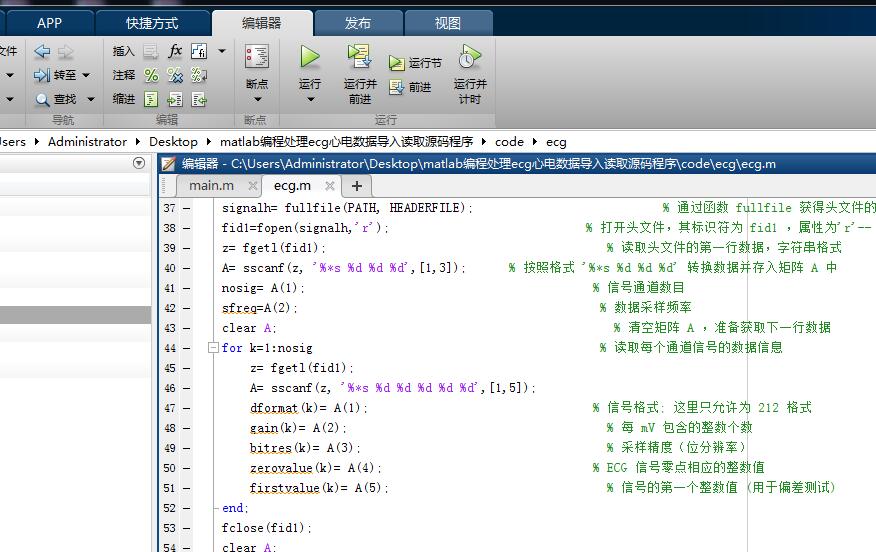Toggle breakpoint dash on line 44
876x552 pixels.
[x=187, y=348]
